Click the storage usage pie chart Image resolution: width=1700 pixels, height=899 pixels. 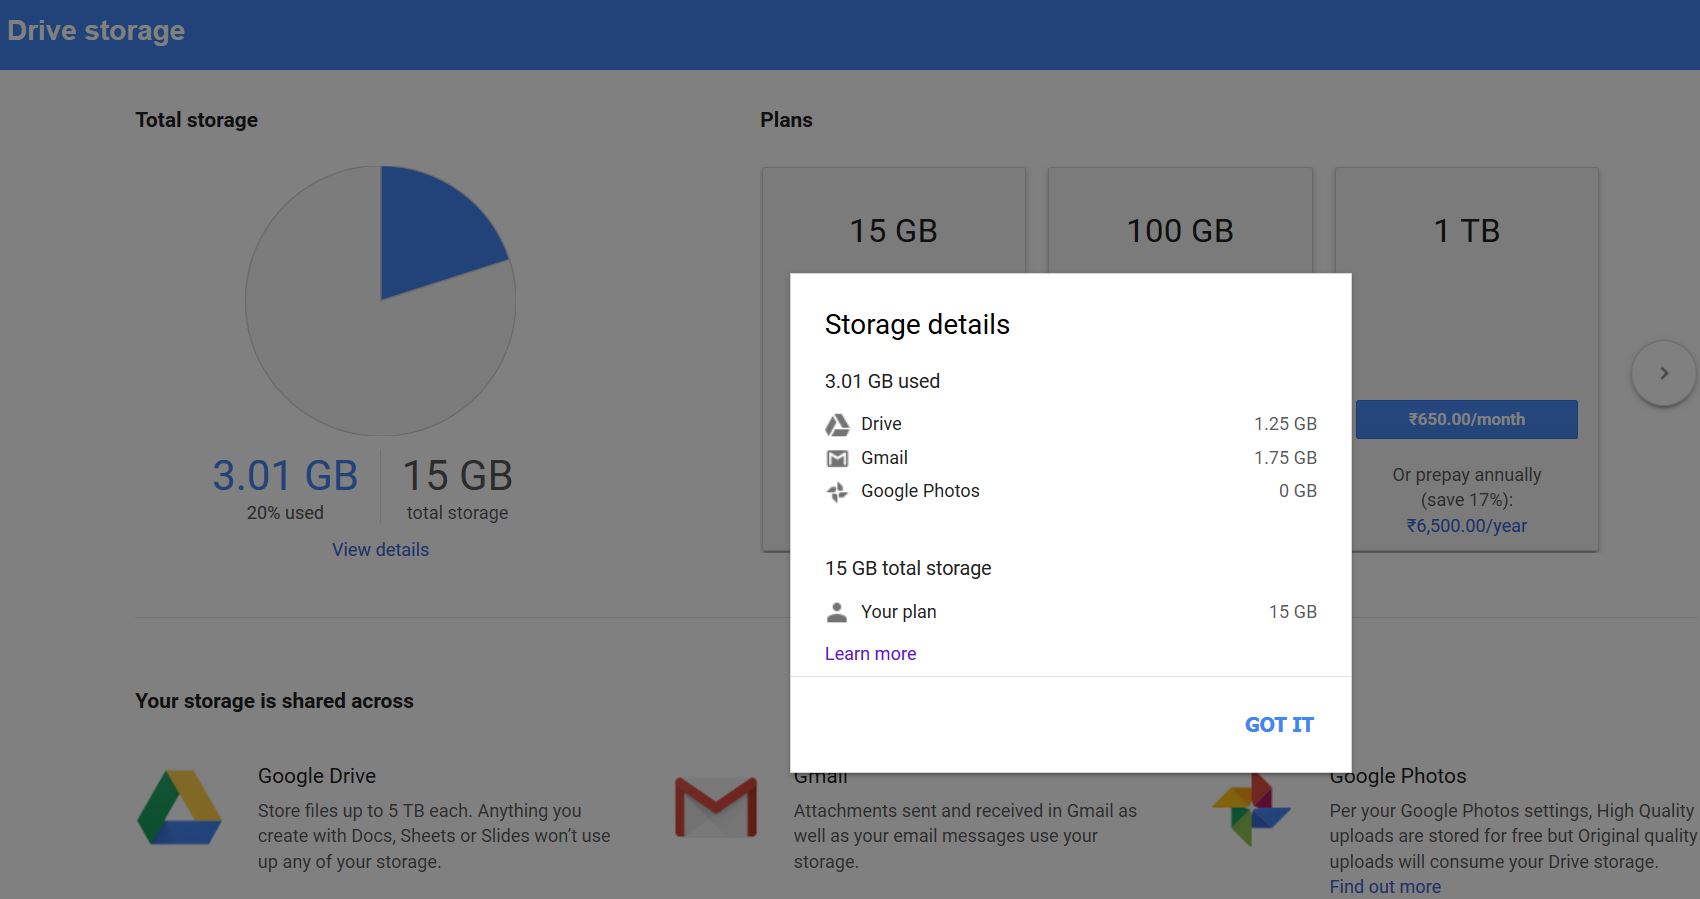(x=380, y=301)
